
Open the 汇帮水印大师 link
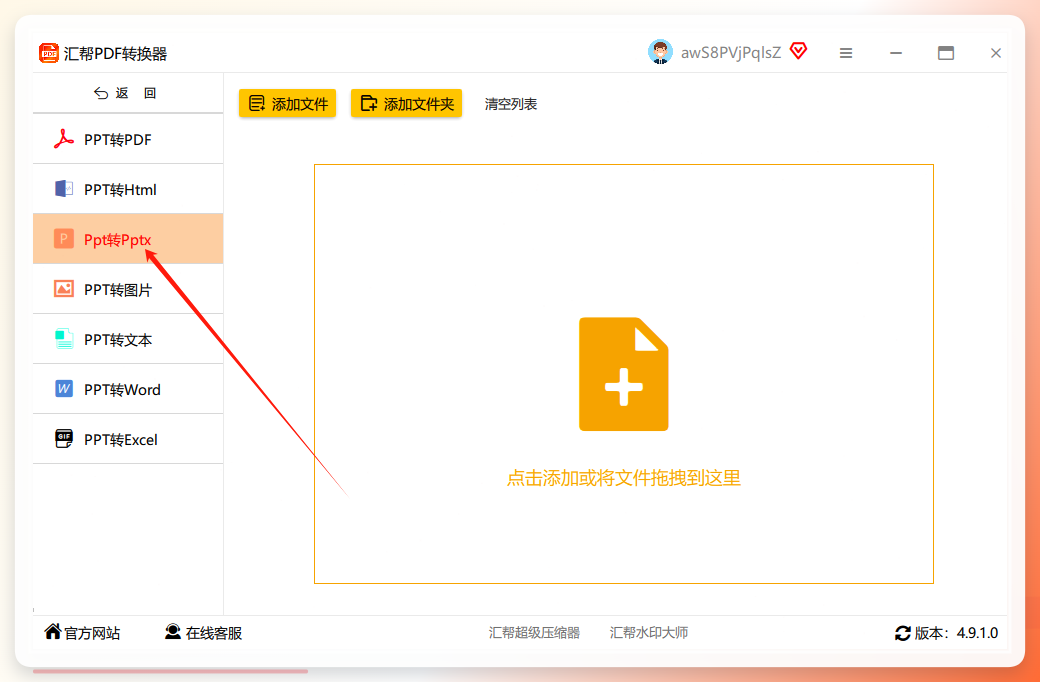pos(649,633)
